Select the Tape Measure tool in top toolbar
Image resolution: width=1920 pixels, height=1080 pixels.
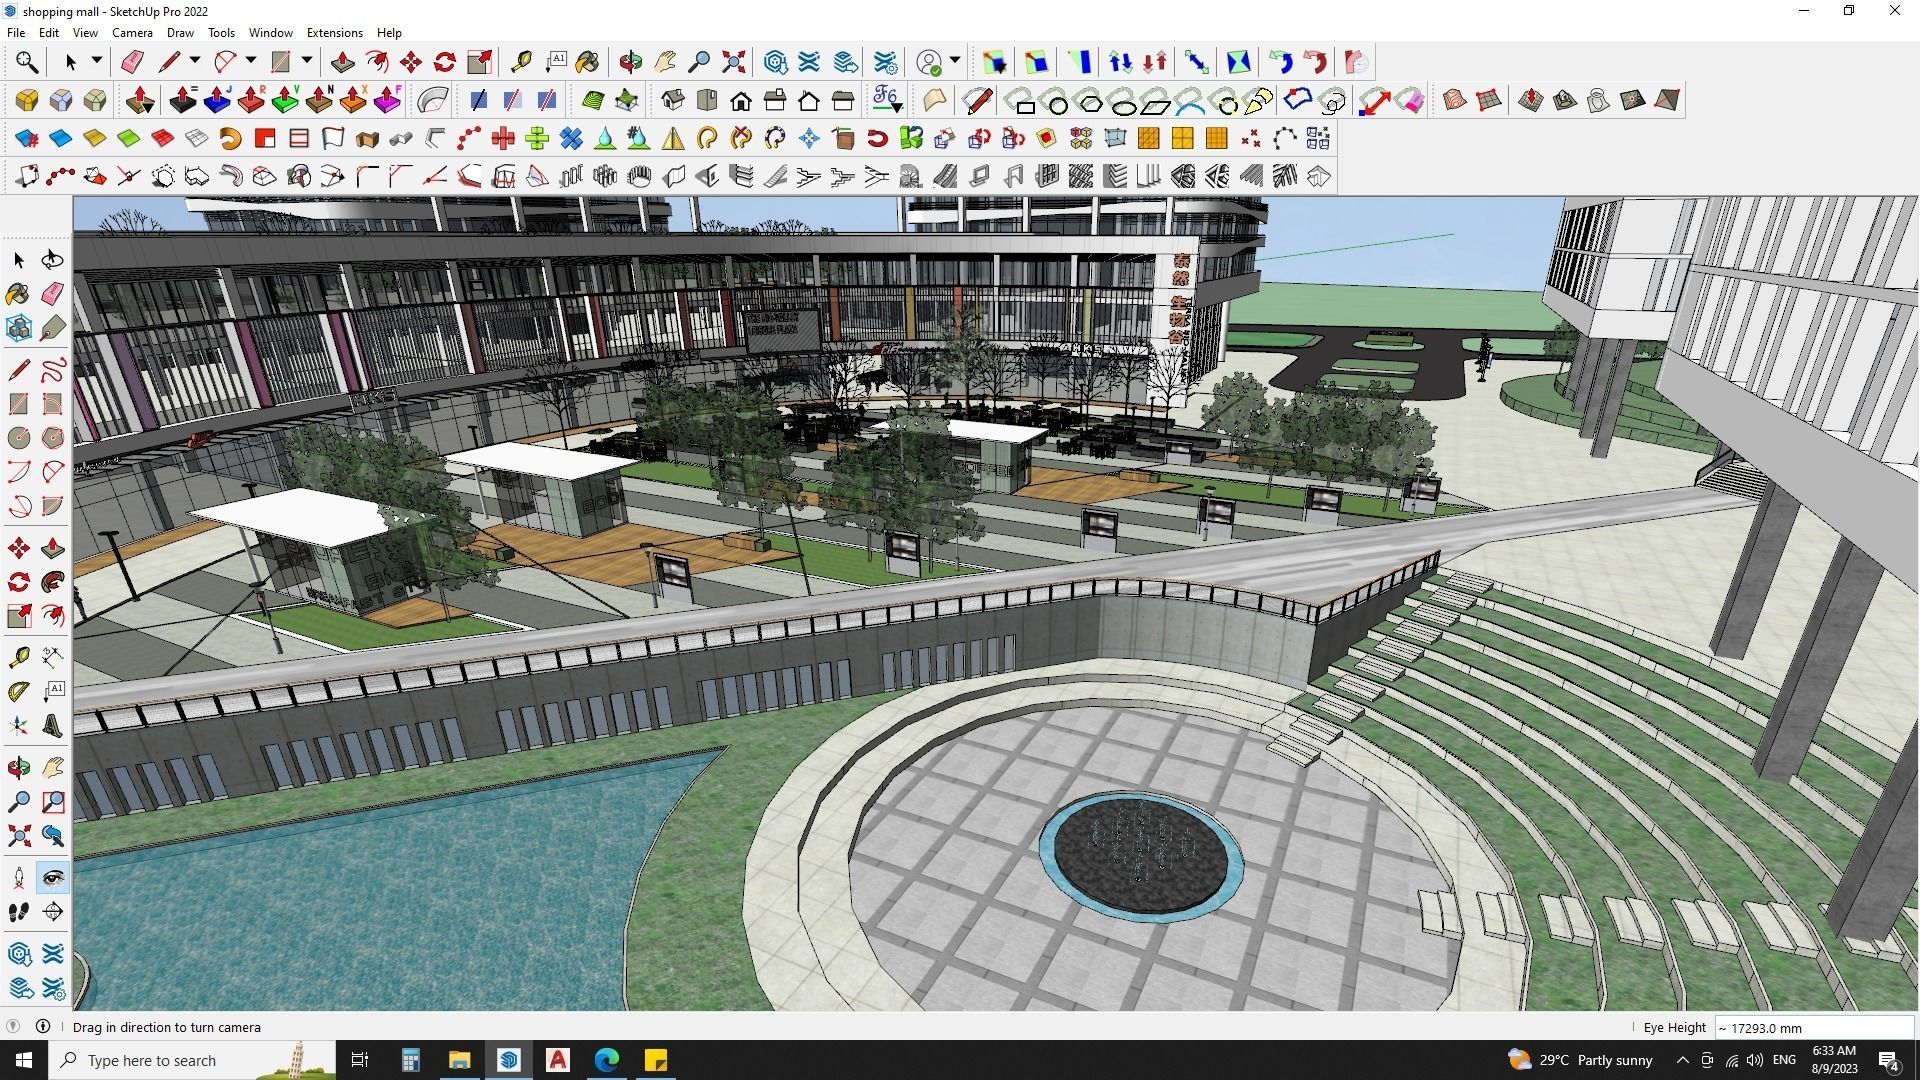[521, 62]
